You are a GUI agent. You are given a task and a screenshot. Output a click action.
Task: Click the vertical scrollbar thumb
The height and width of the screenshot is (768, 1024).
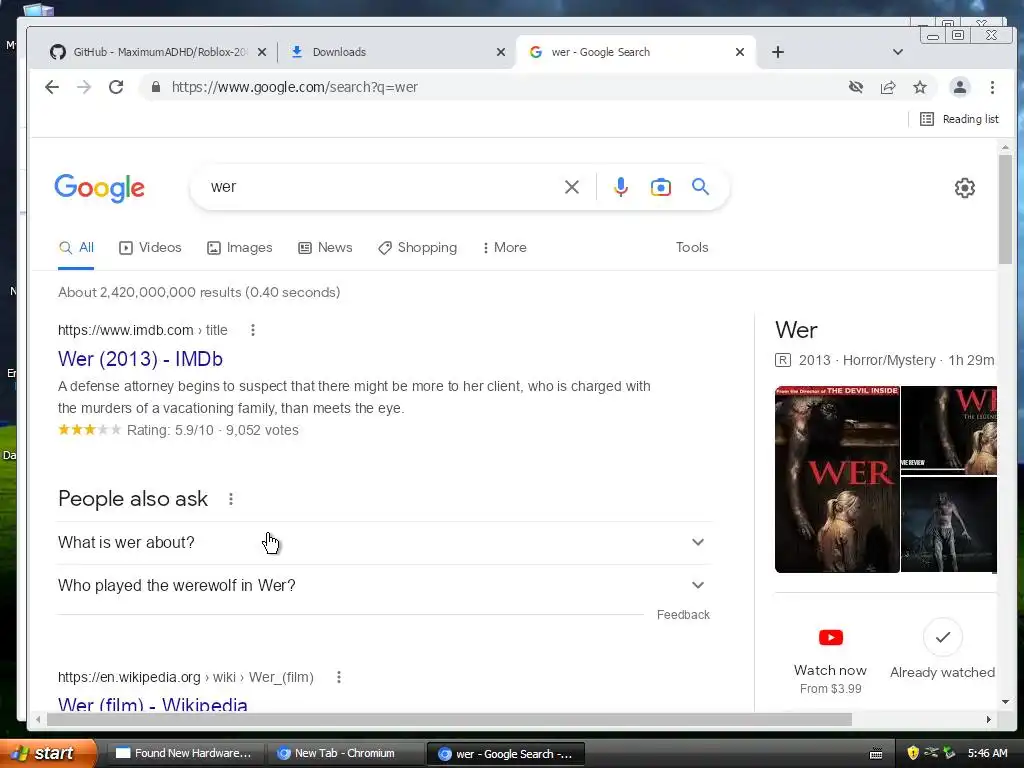(1005, 209)
